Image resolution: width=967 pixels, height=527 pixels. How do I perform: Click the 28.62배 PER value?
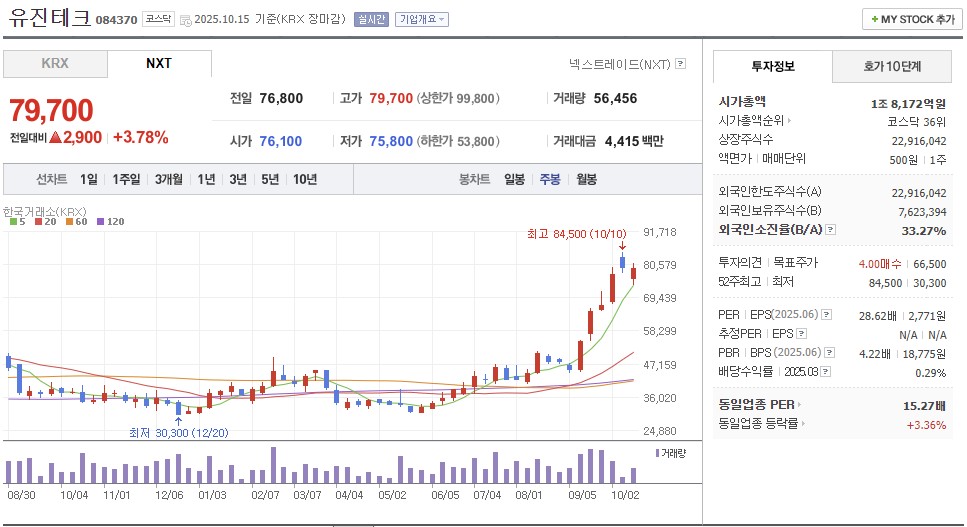click(878, 316)
